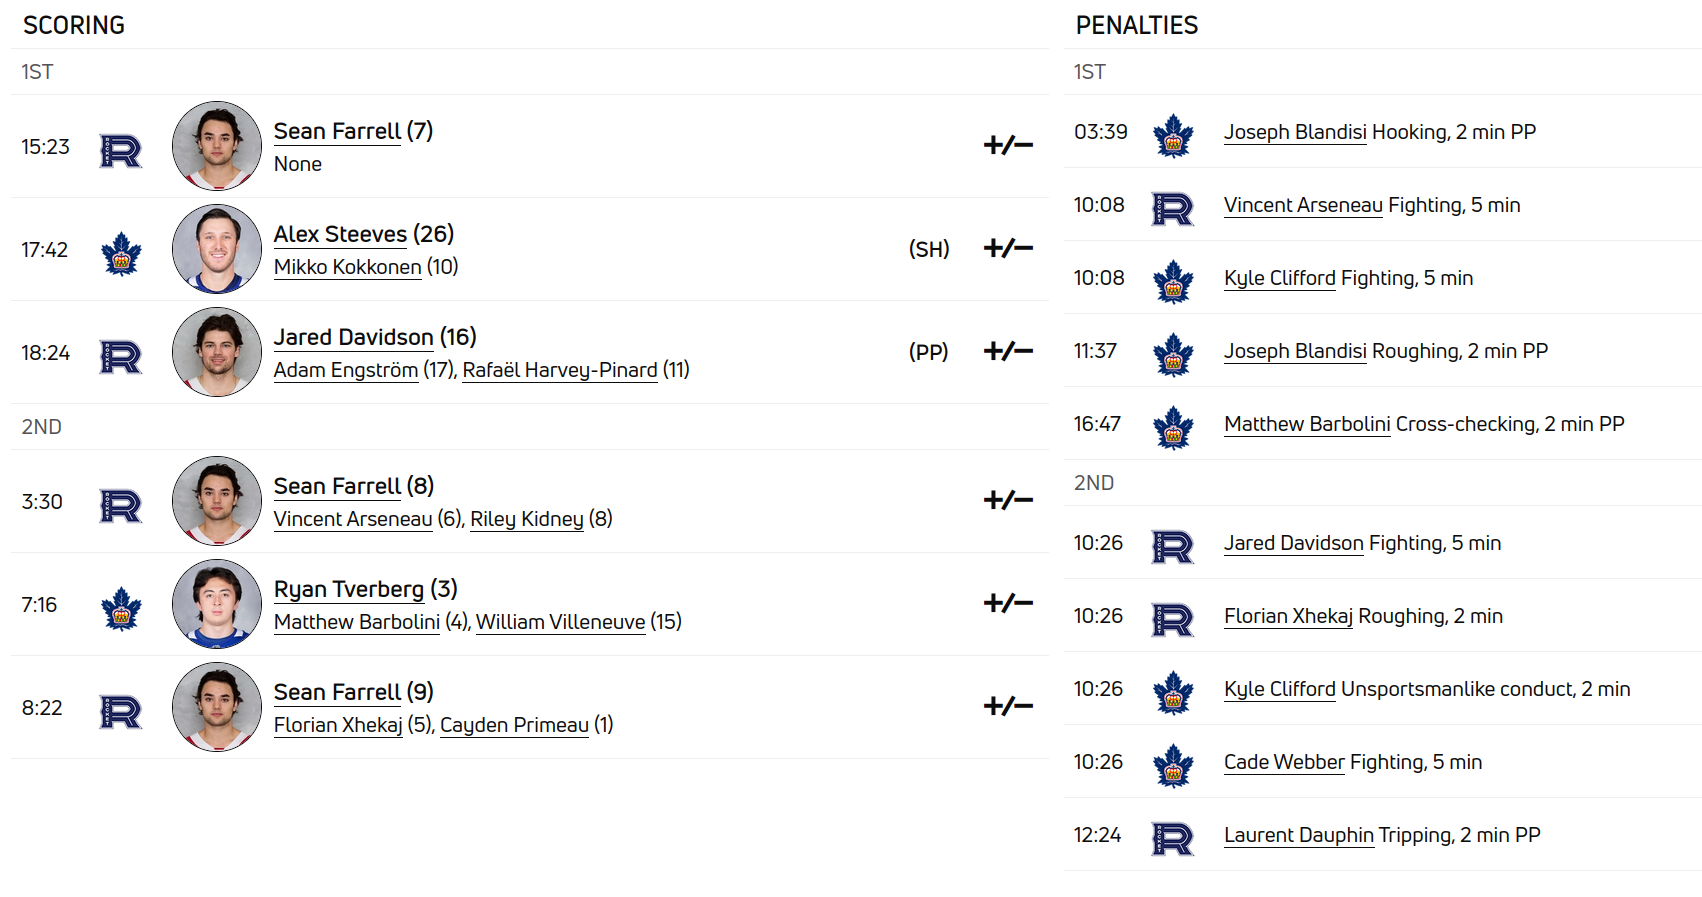Click the plus/minus icon for Sean Farrell's 15:23 goal
The height and width of the screenshot is (897, 1702).
point(1008,146)
